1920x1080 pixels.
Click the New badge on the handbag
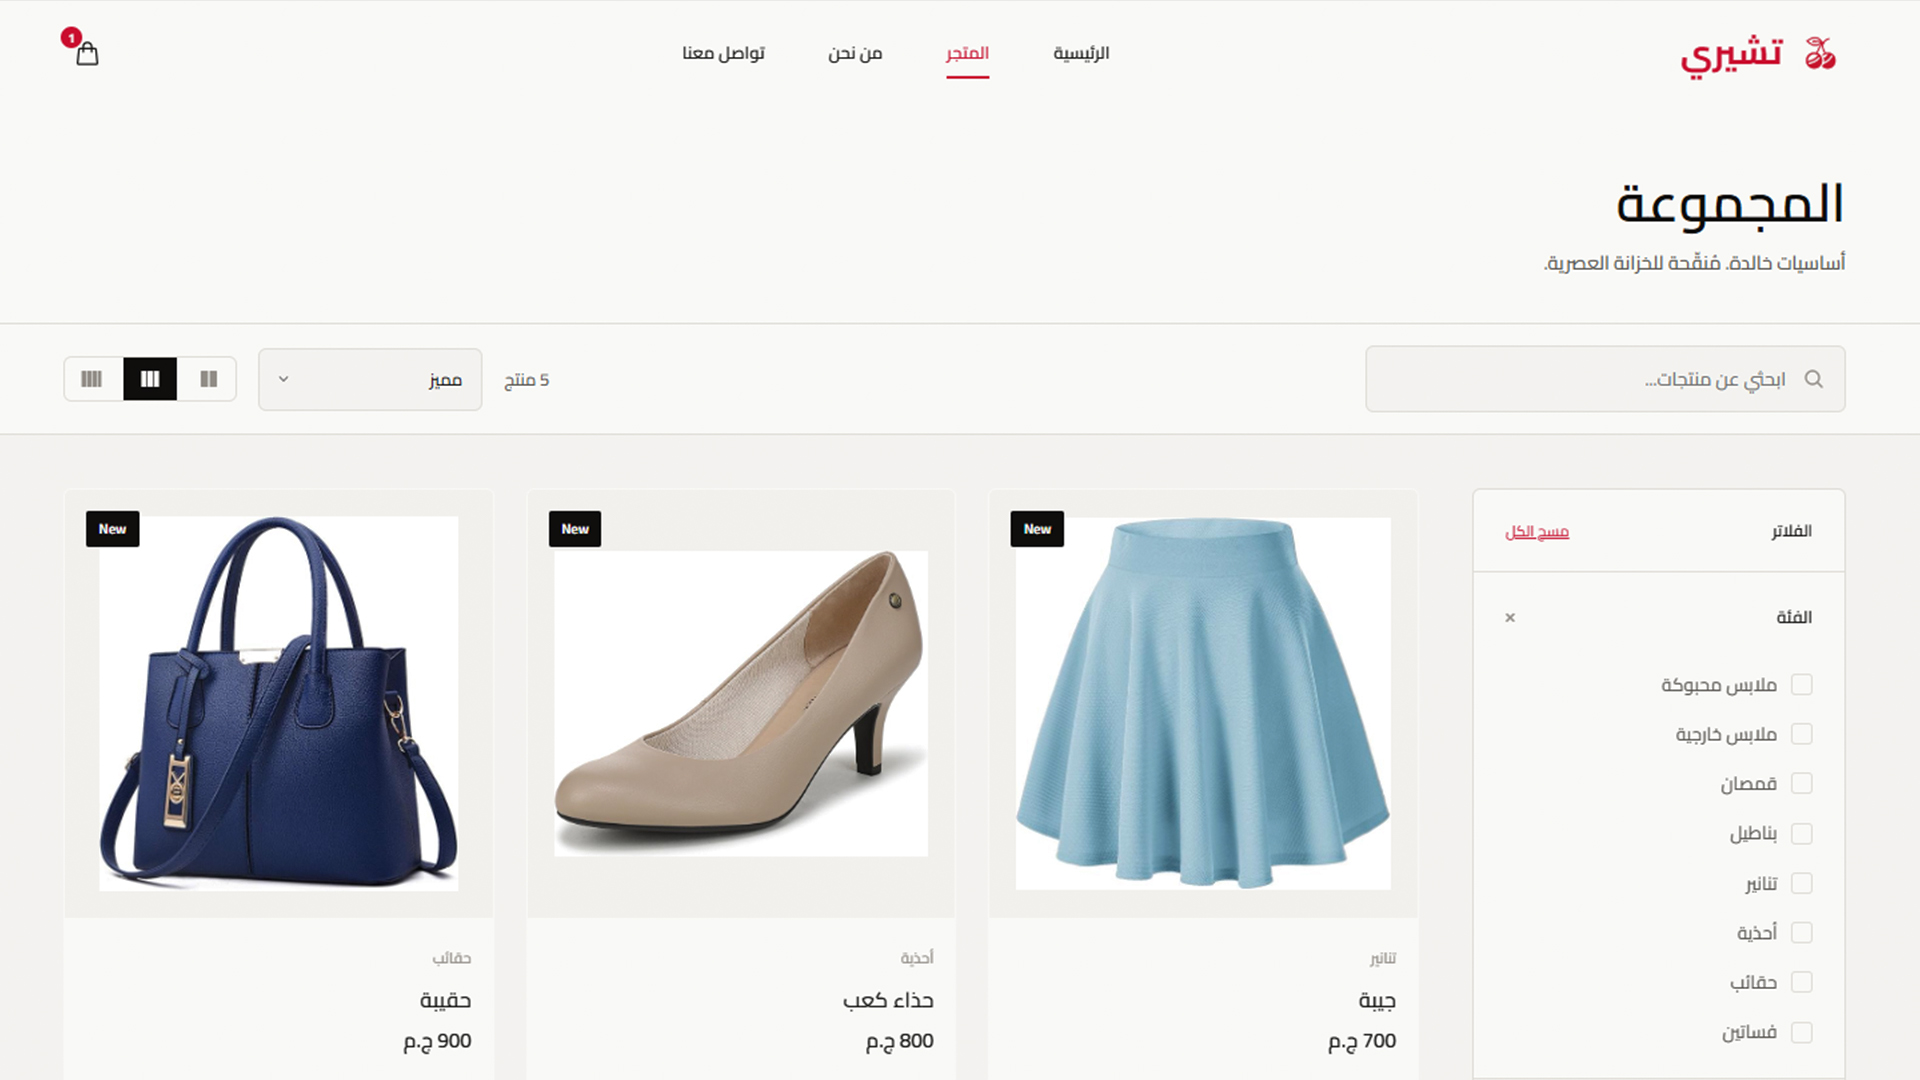pos(112,529)
